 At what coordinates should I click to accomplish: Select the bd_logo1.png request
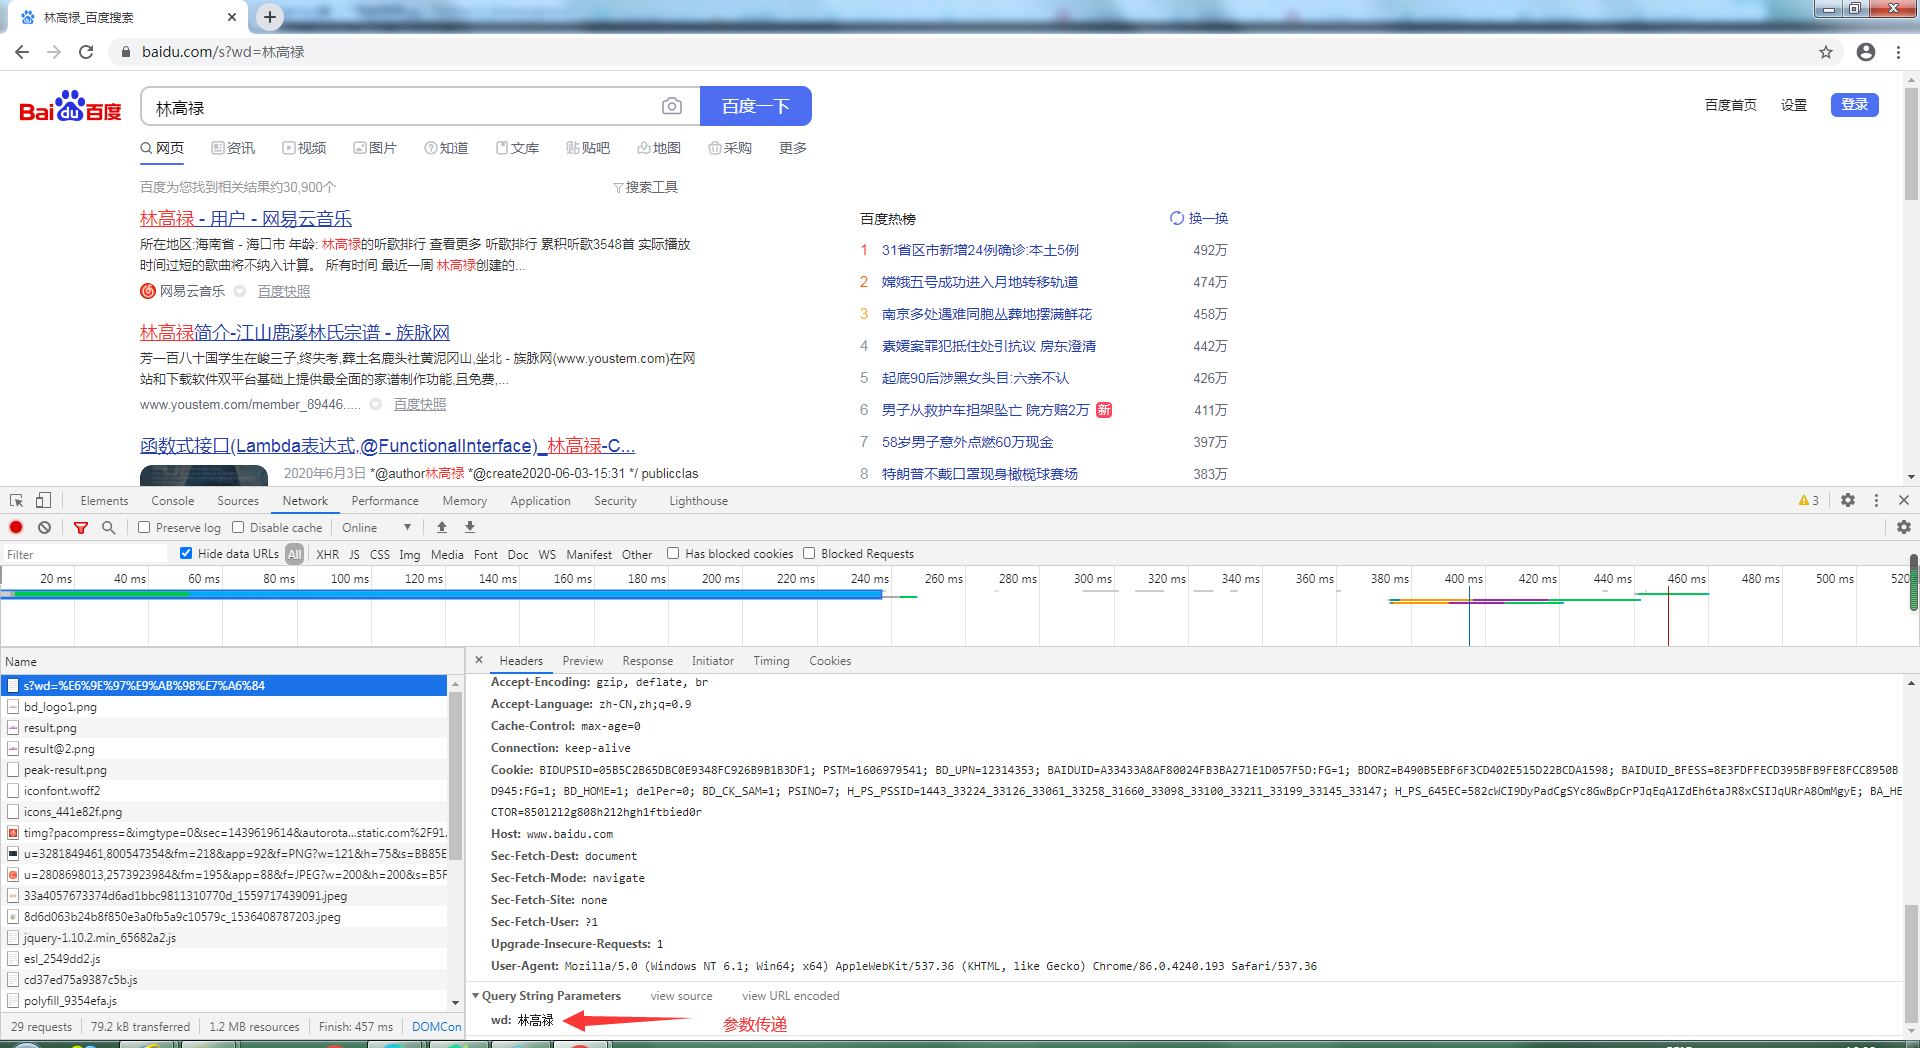tap(225, 706)
